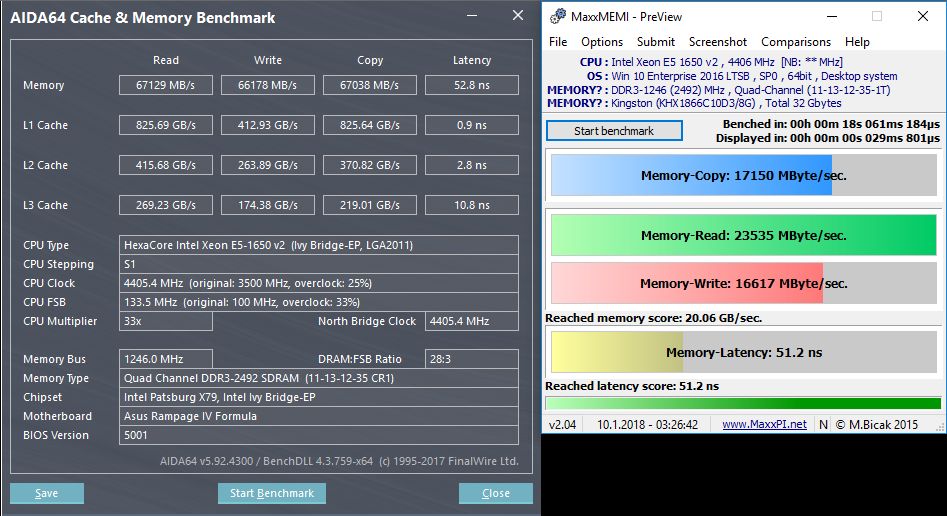The width and height of the screenshot is (947, 516).
Task: Open the Submit menu in MaxxMEMI
Action: pyautogui.click(x=655, y=42)
